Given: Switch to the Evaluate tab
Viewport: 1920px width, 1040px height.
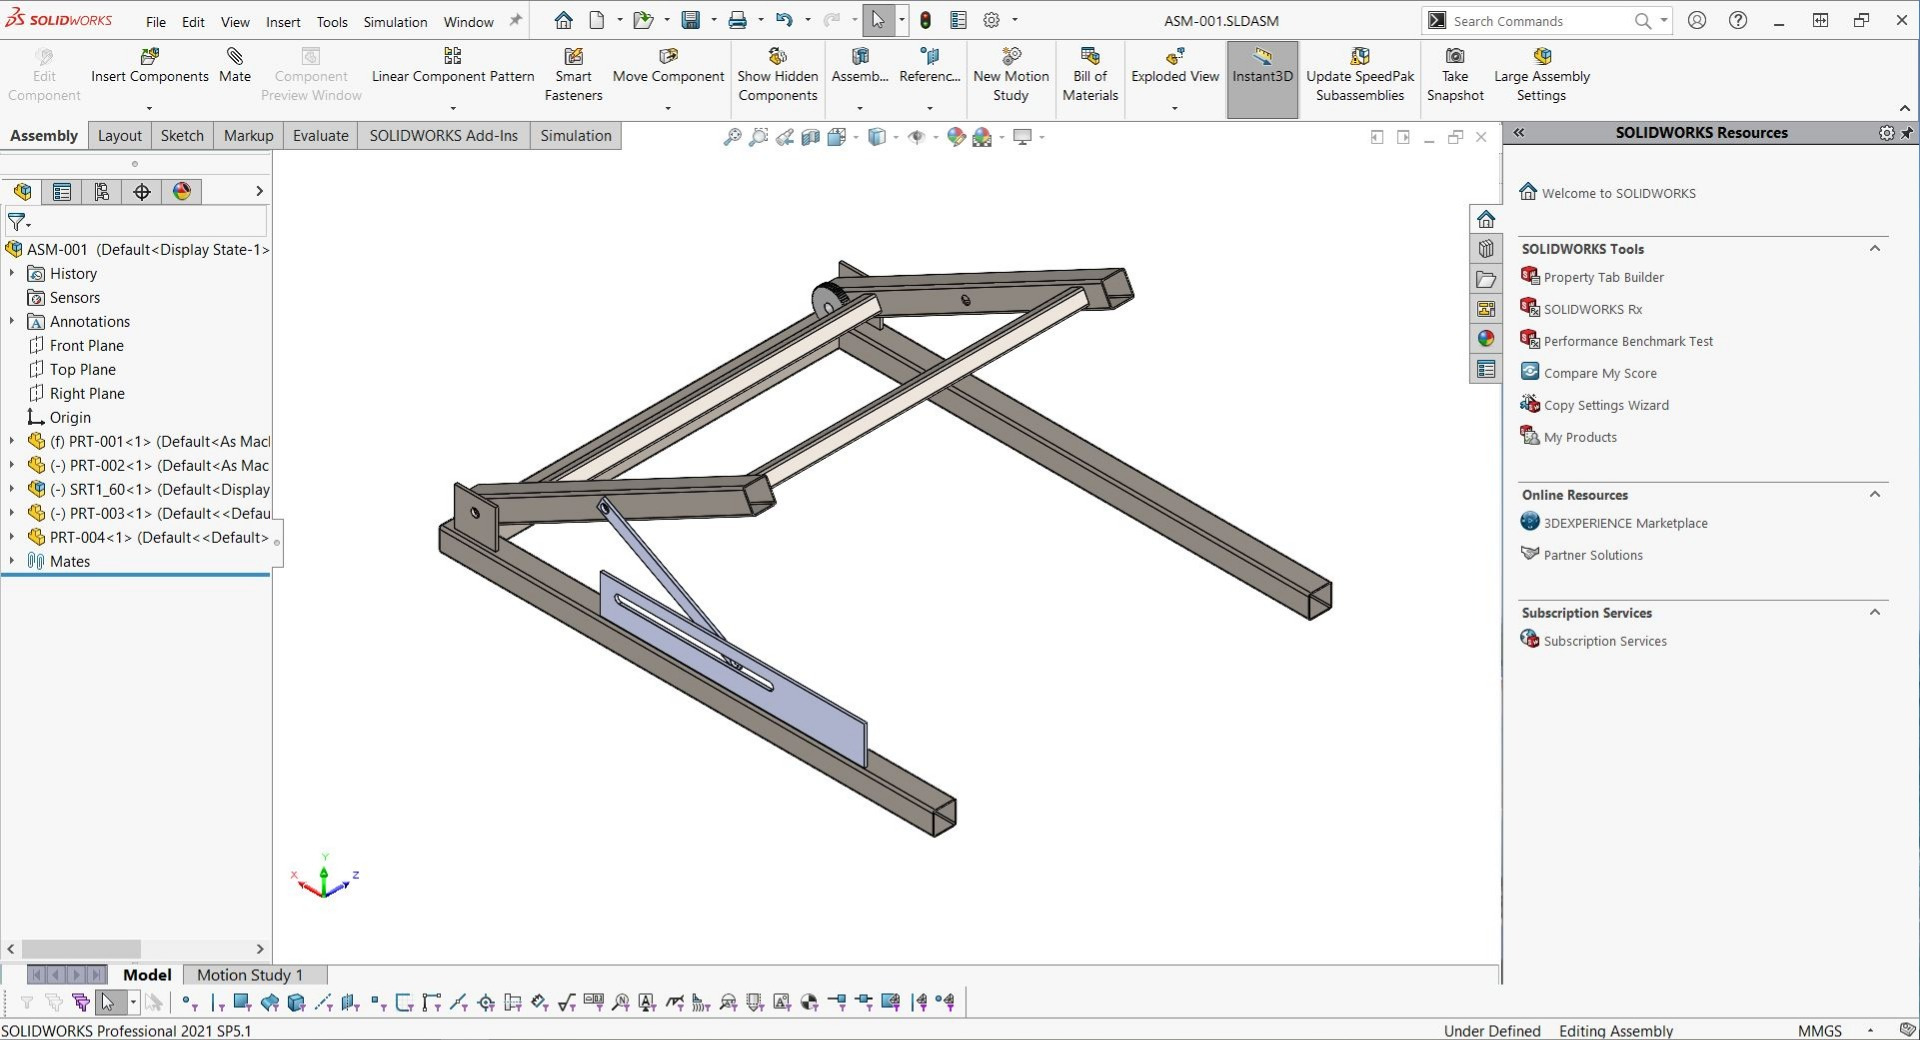Looking at the screenshot, I should 320,136.
